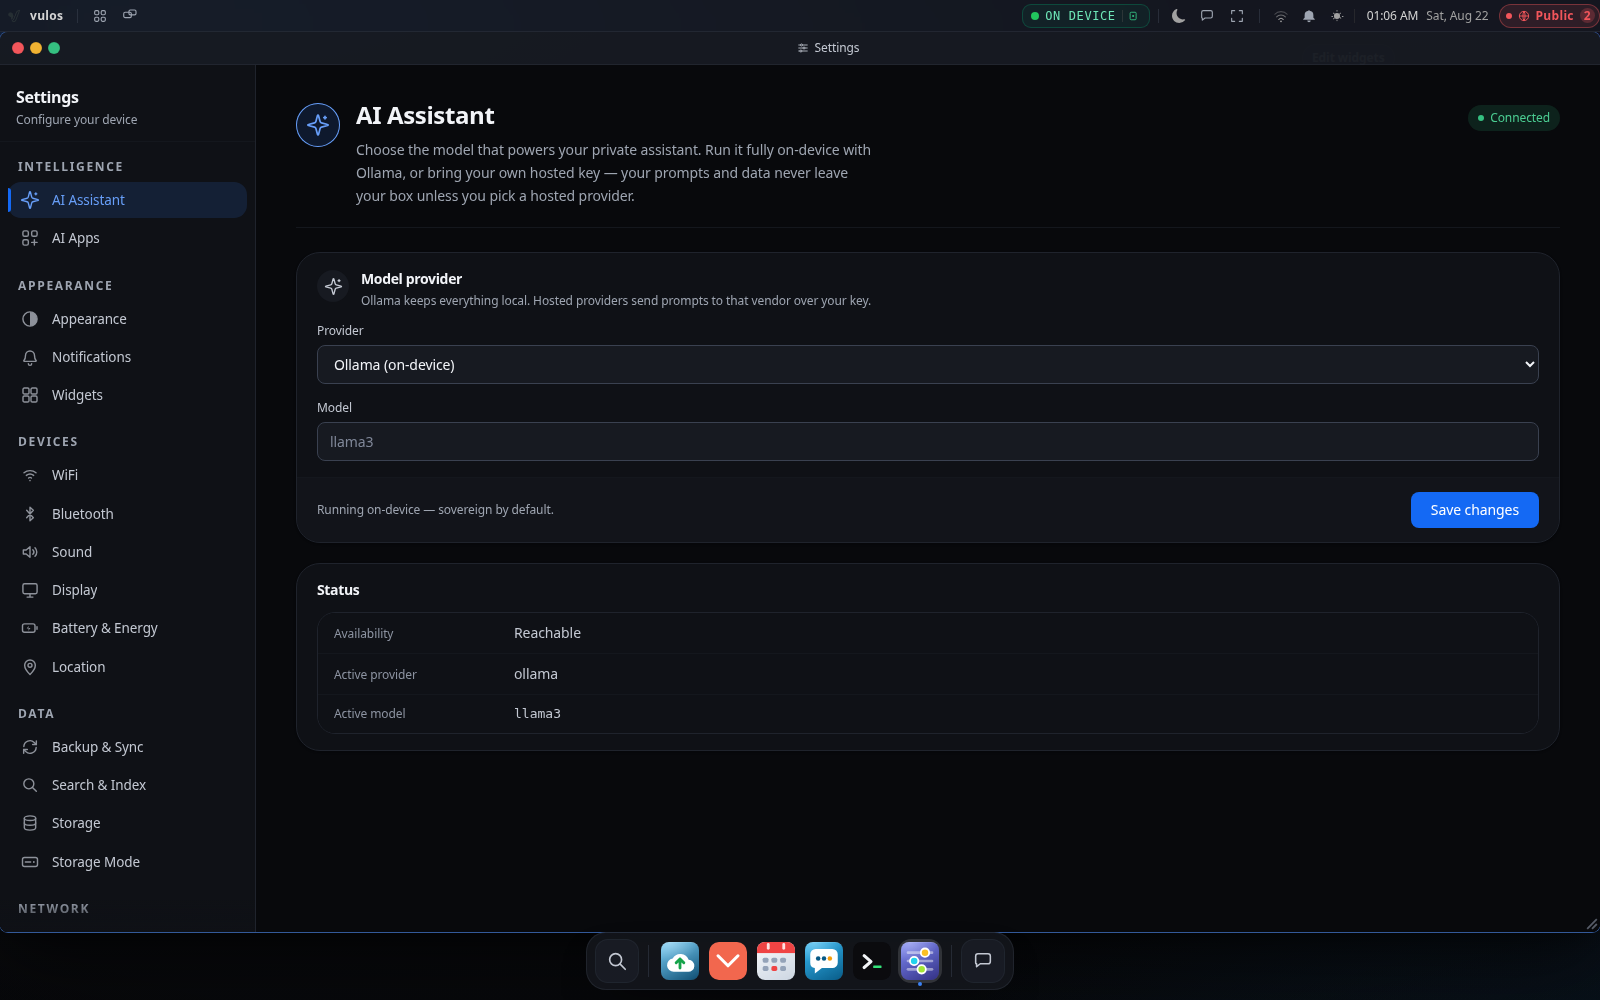Open the chat bubble button in dock
This screenshot has width=1600, height=1000.
983,961
